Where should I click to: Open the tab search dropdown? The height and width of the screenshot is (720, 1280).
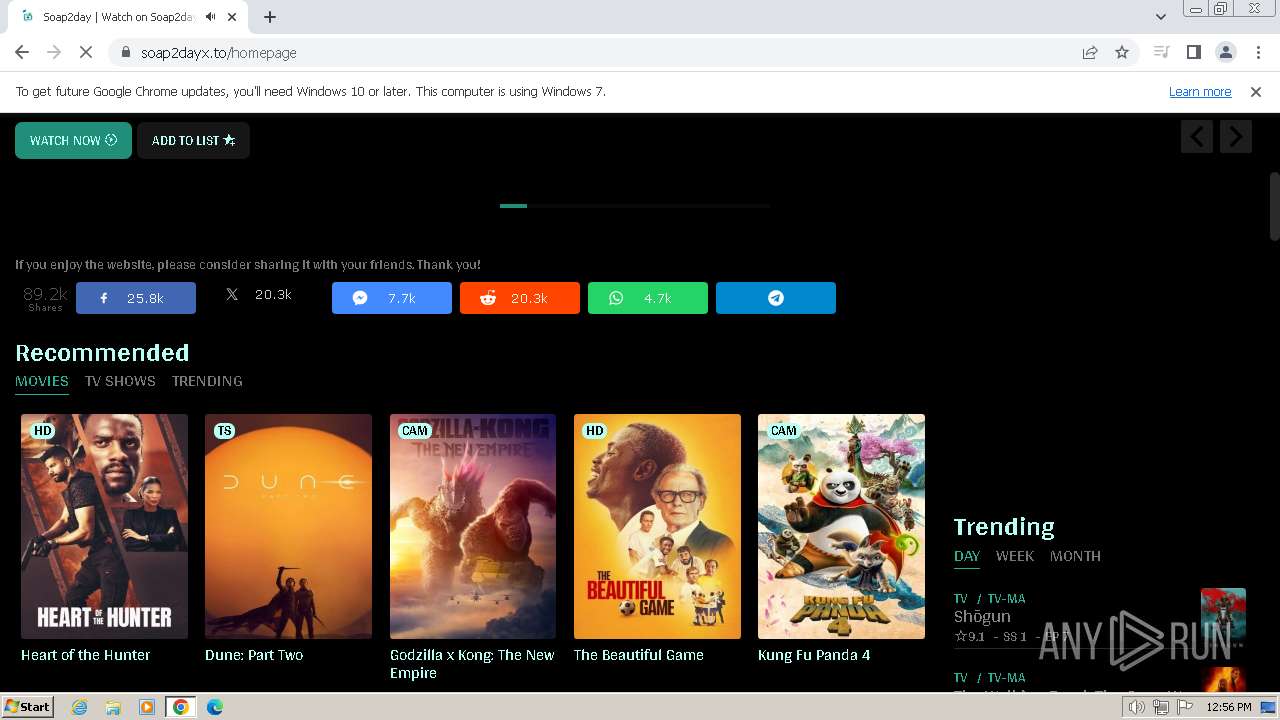pos(1160,17)
